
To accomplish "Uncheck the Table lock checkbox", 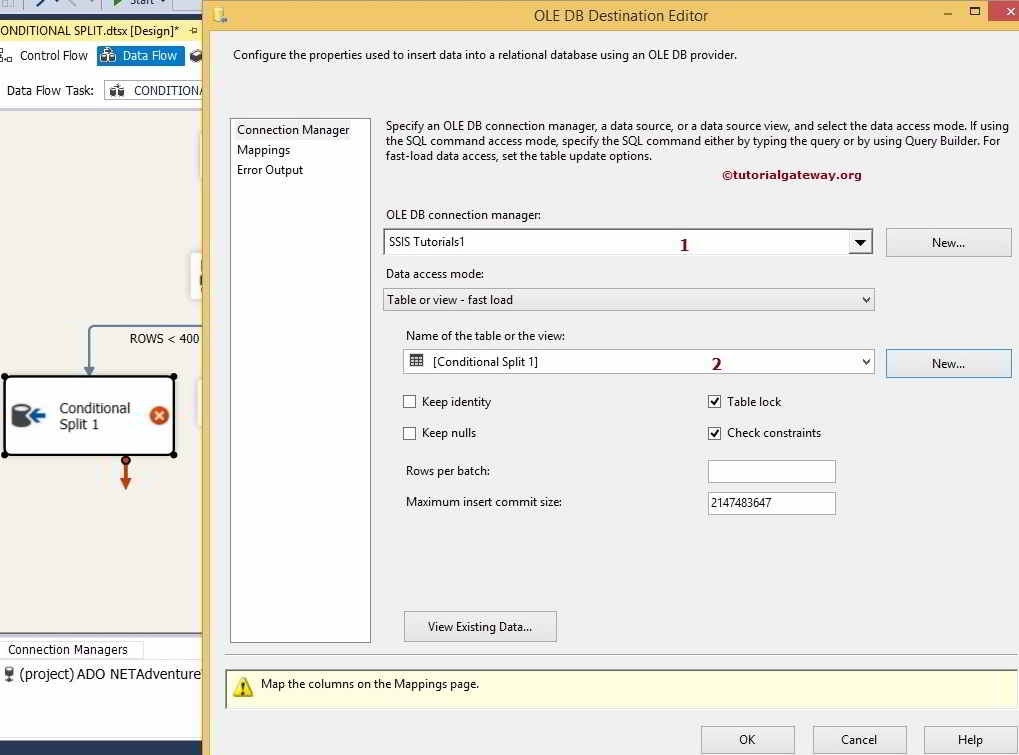I will (714, 401).
